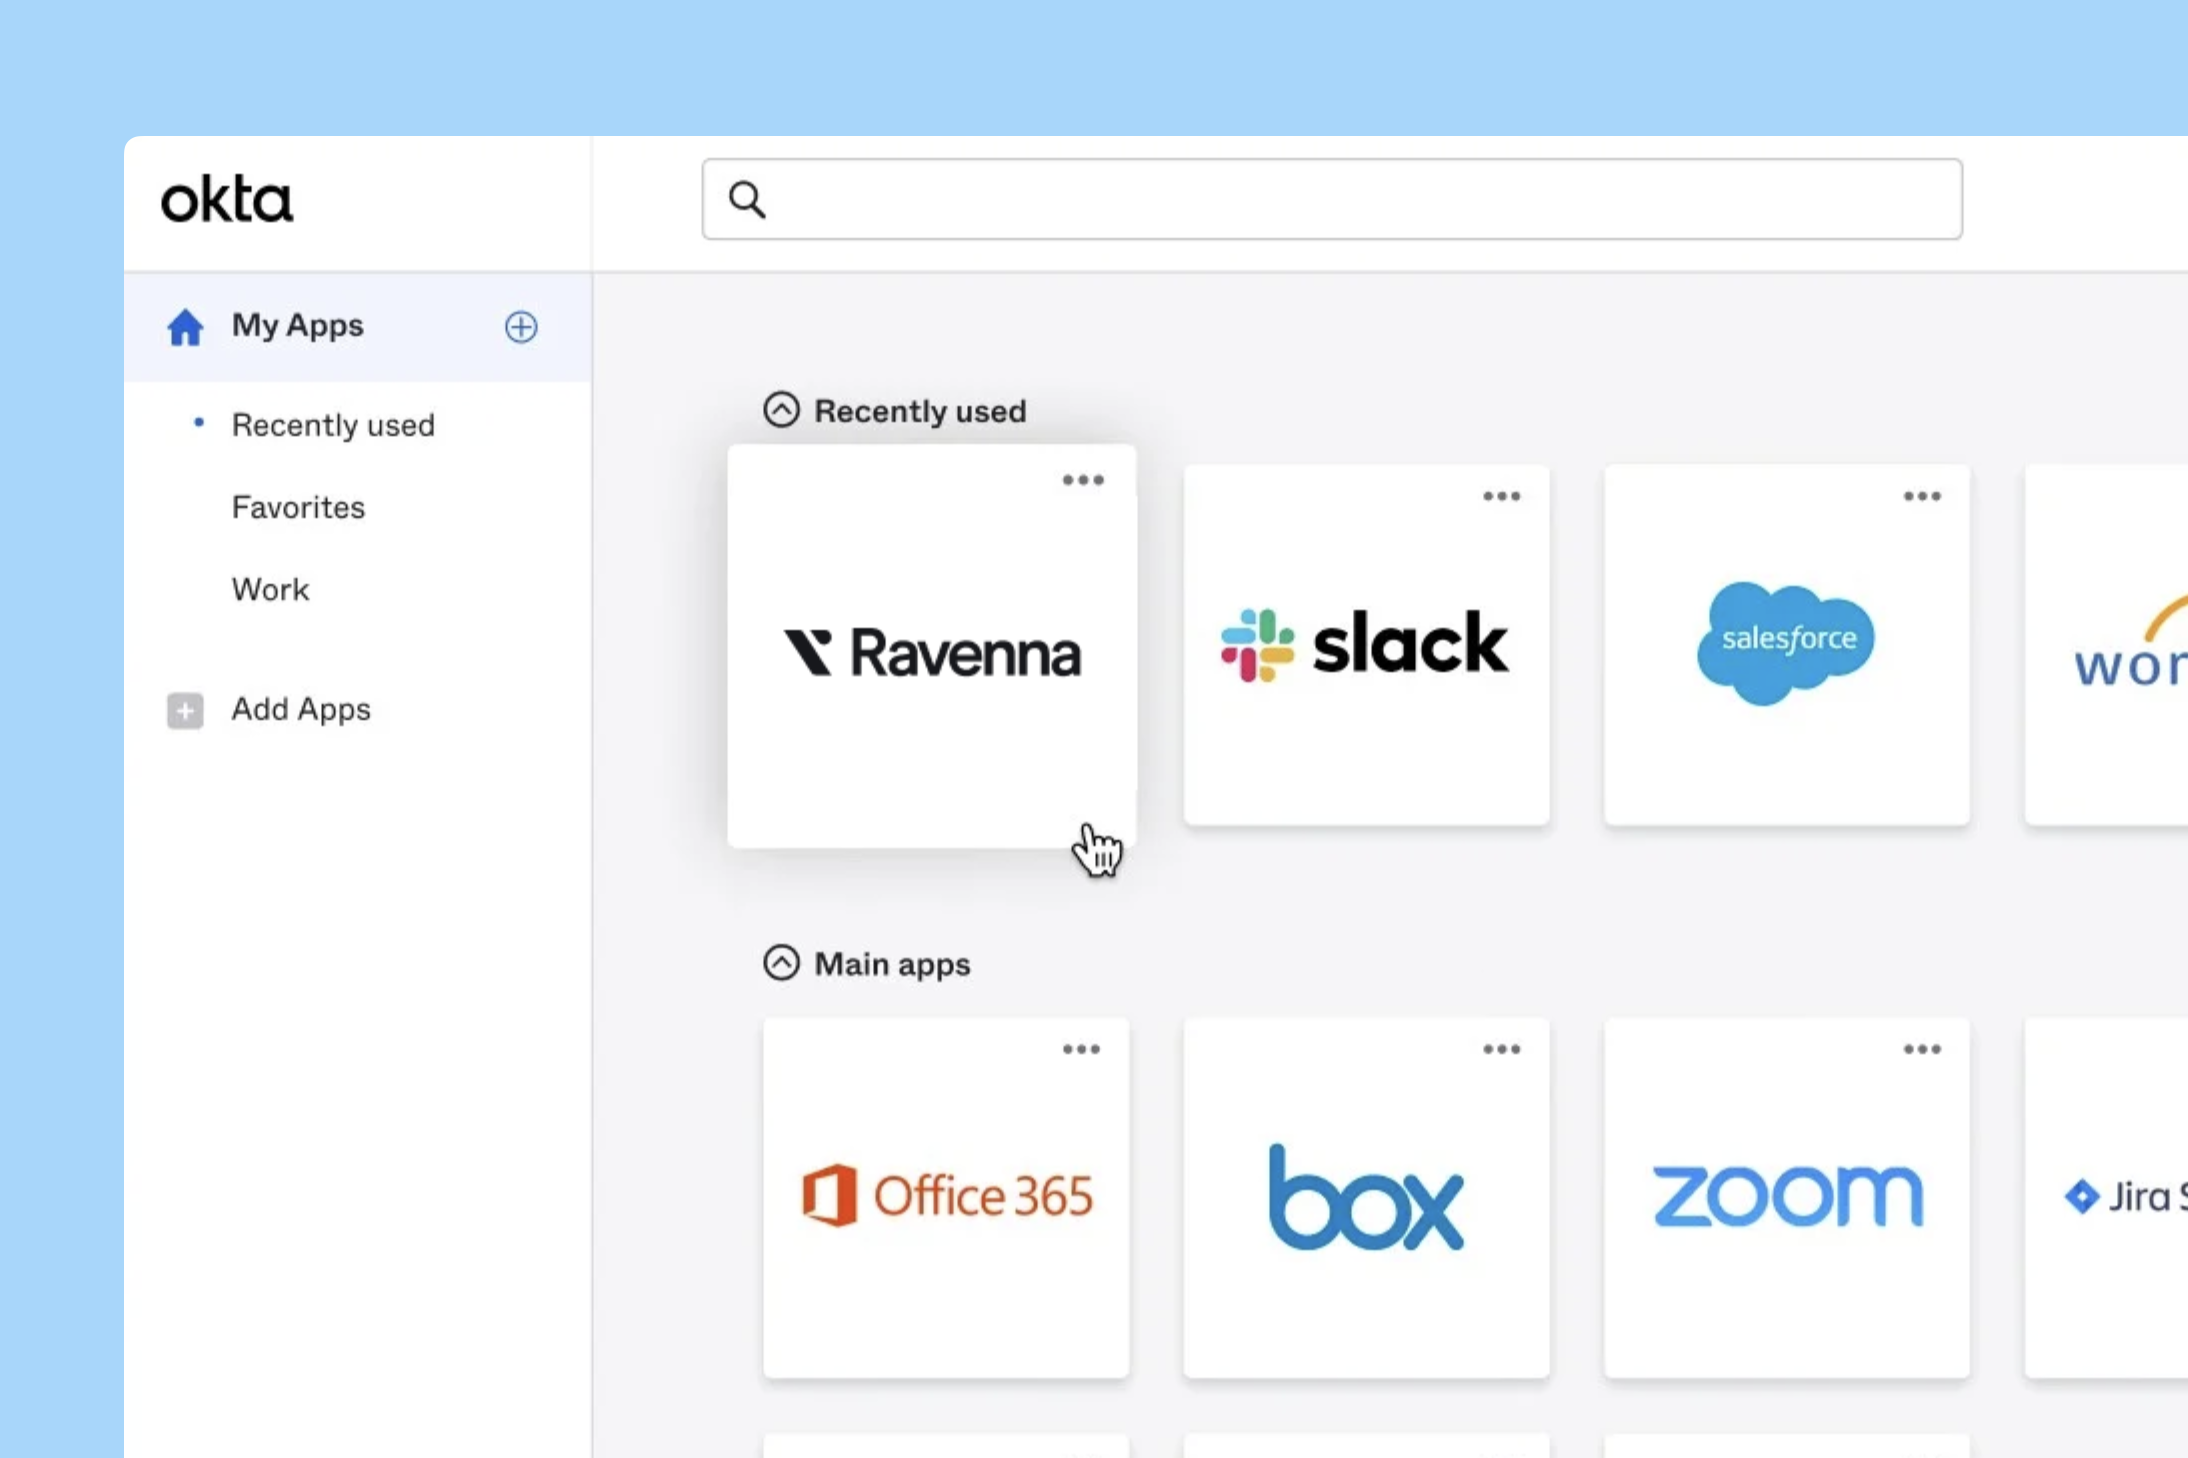Click the Add Apps link
2188x1458 pixels.
click(301, 710)
